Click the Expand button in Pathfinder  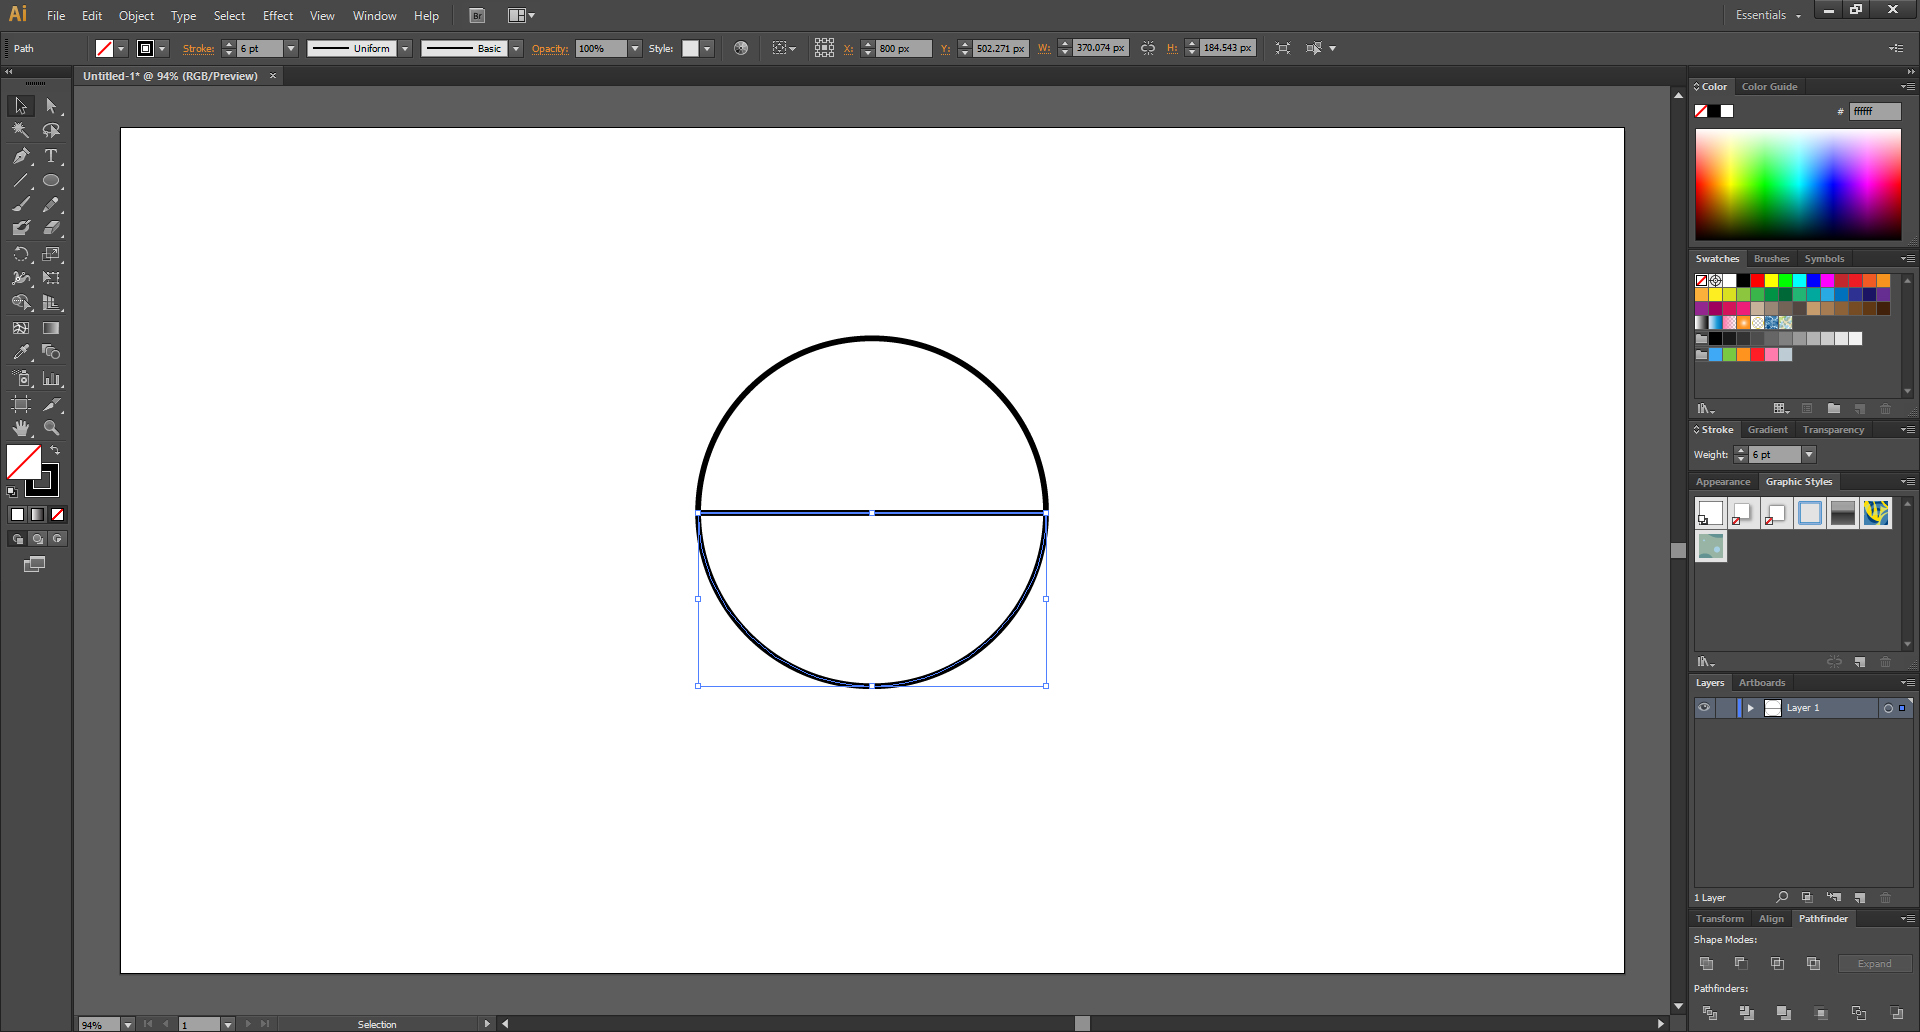coord(1875,964)
